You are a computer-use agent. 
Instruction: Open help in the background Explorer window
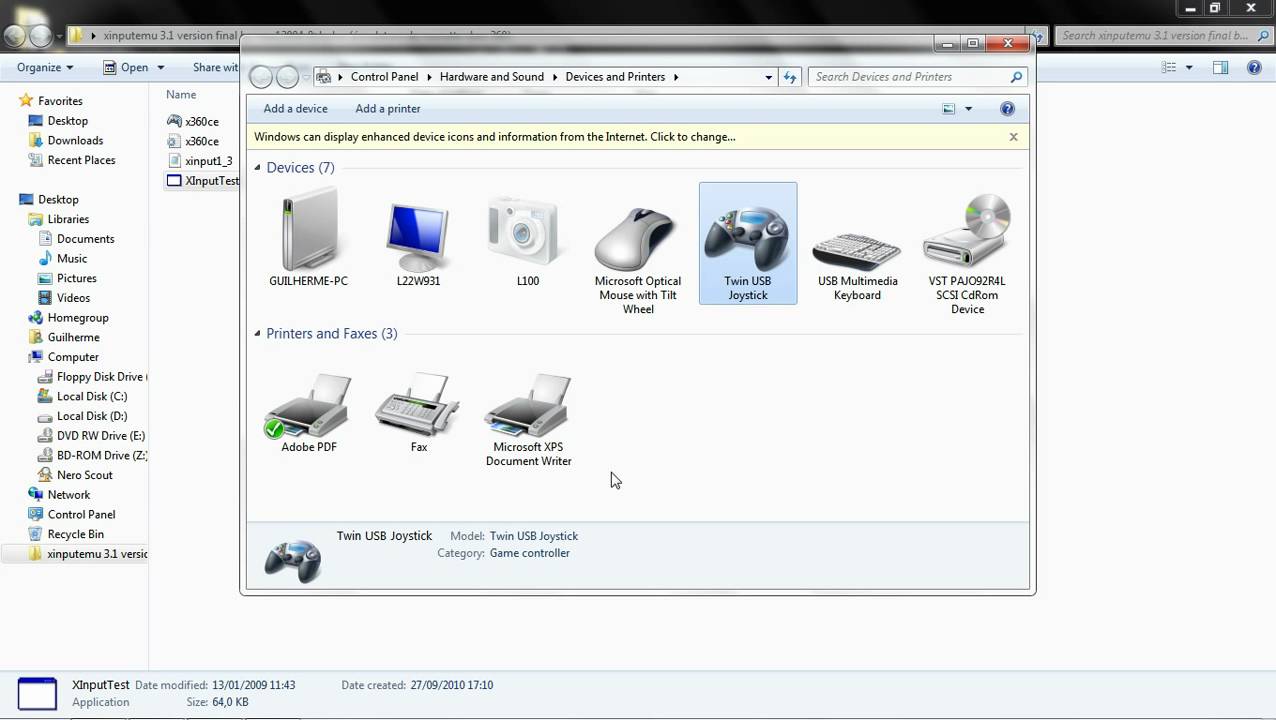(1254, 68)
